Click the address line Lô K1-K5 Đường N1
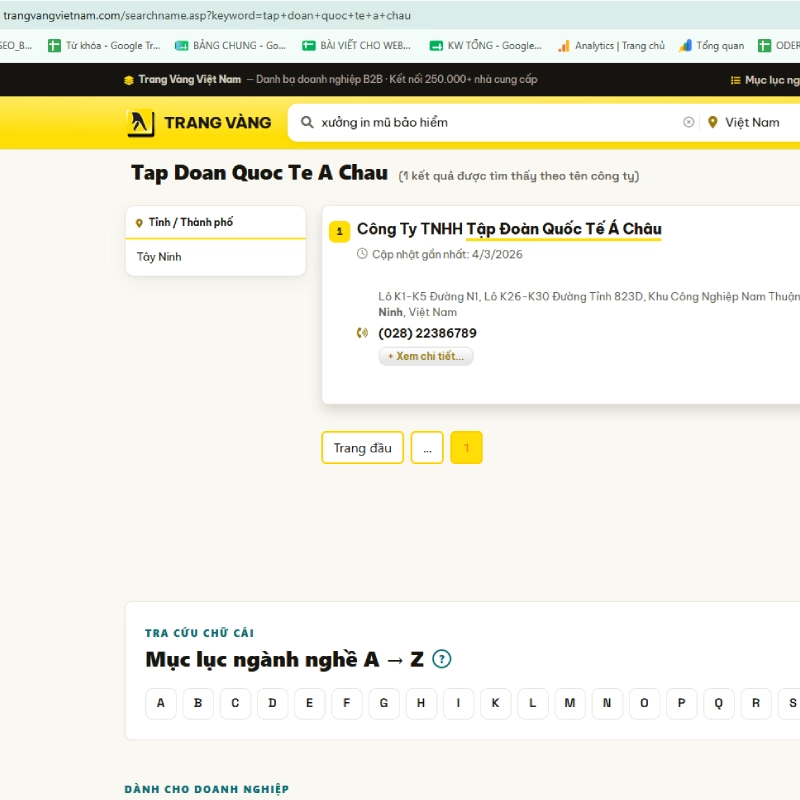Viewport: 800px width, 800px height. pyautogui.click(x=589, y=297)
